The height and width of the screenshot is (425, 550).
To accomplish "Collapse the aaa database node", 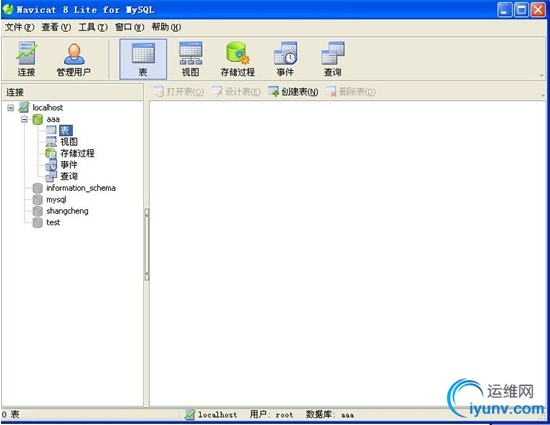I will click(x=24, y=119).
